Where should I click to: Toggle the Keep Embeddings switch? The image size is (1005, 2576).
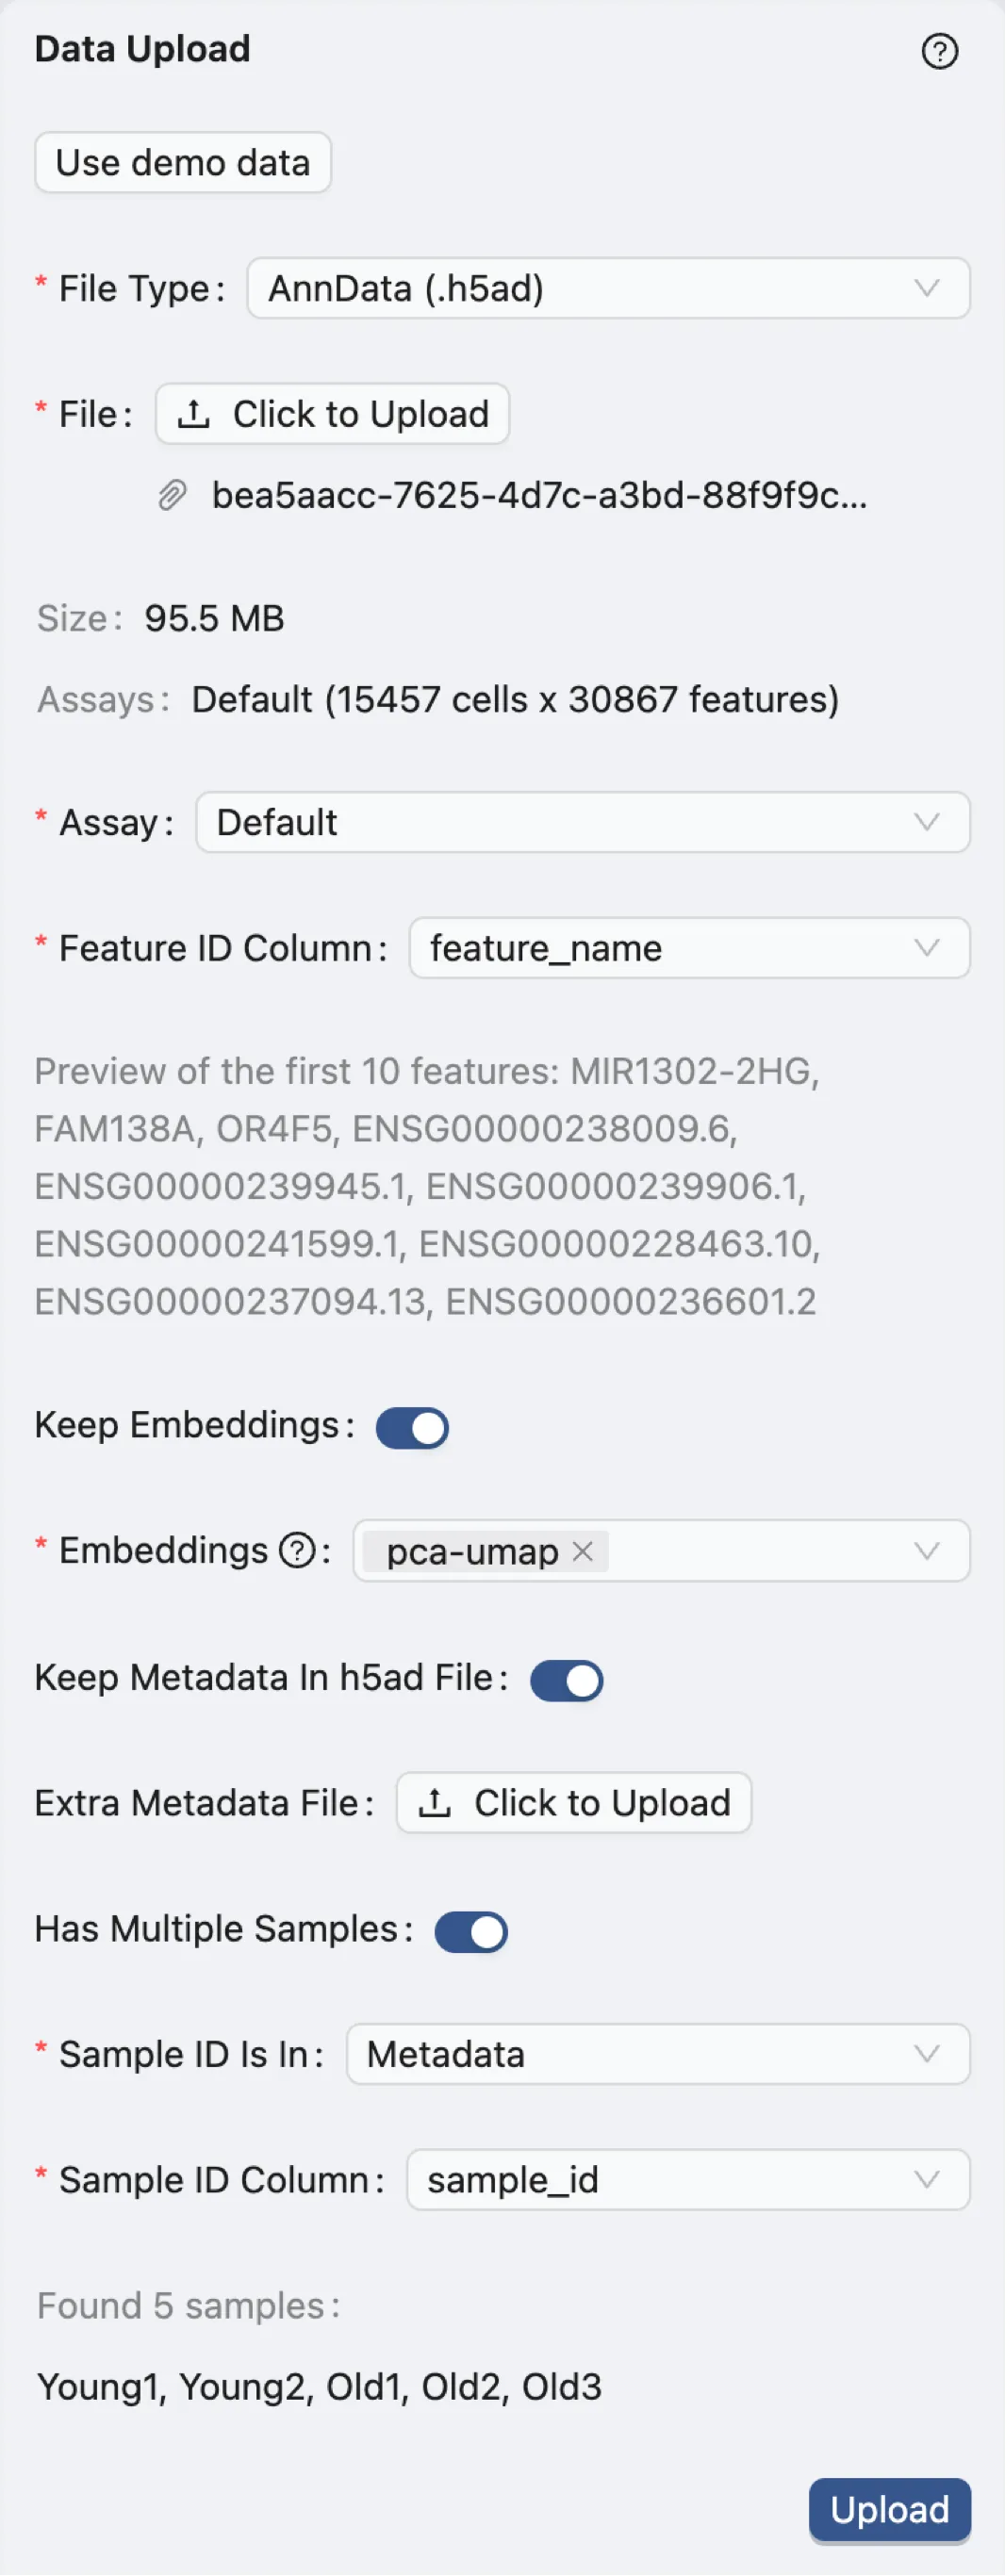coord(412,1427)
